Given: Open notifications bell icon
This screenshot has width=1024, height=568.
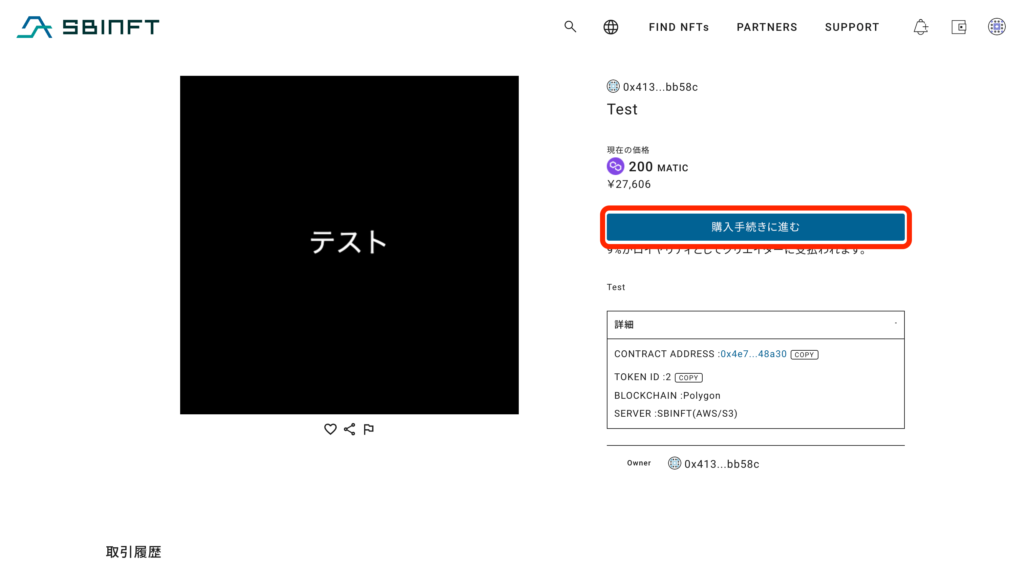Looking at the screenshot, I should point(921,27).
